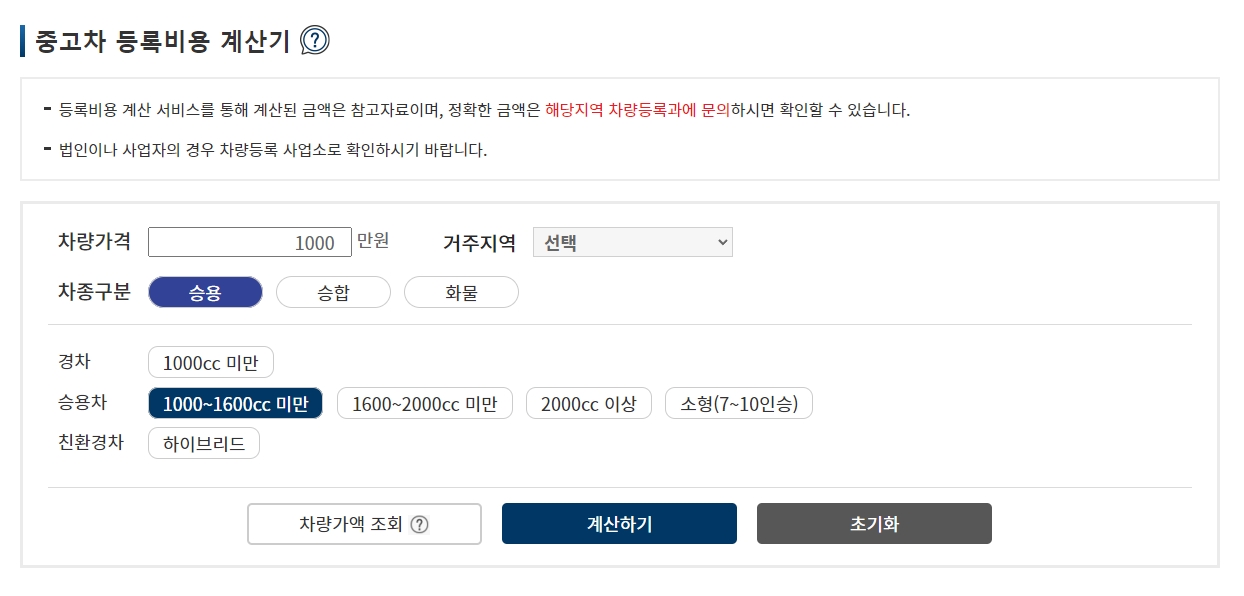Select 승합 as the vehicle category
The width and height of the screenshot is (1244, 596).
333,291
